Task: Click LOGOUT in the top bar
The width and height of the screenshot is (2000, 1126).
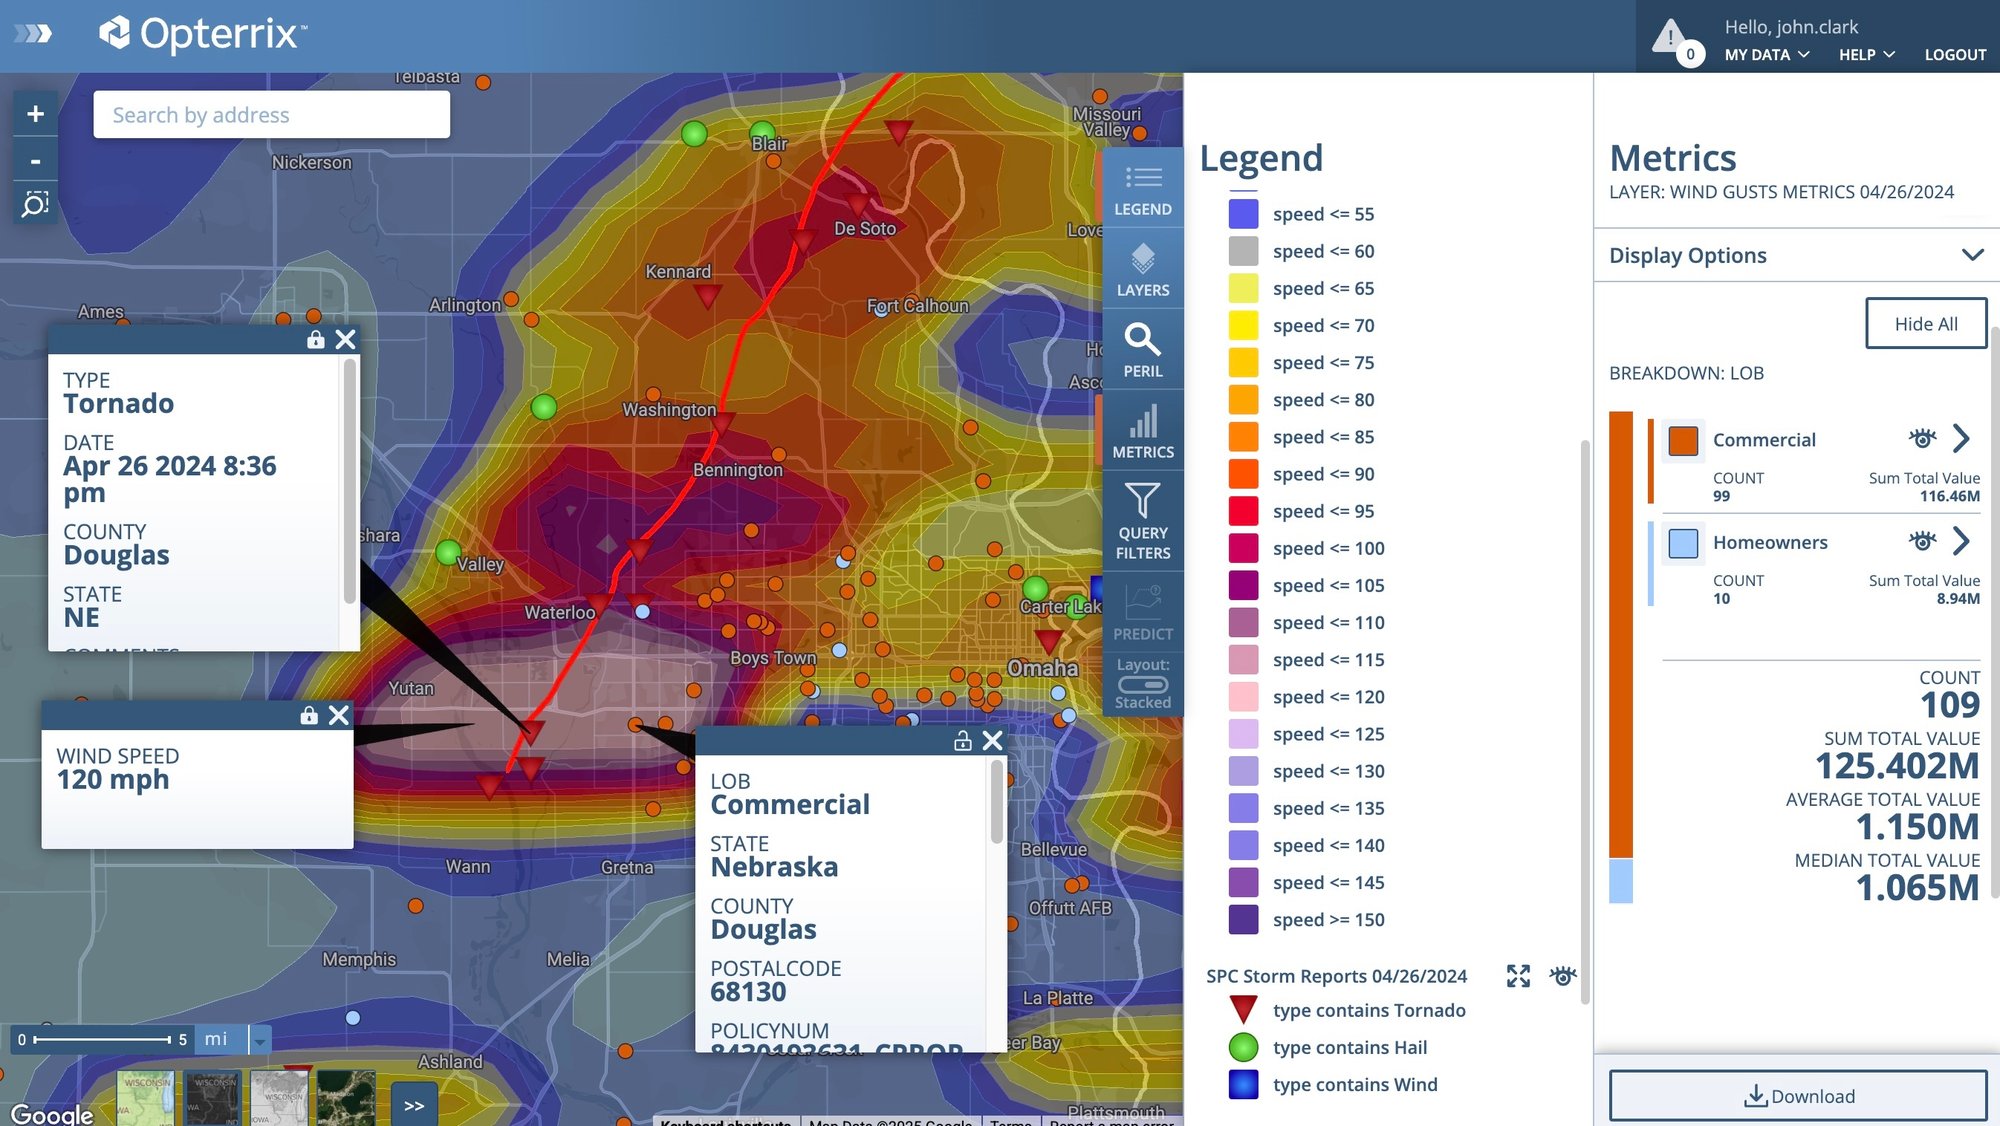Action: [1954, 55]
